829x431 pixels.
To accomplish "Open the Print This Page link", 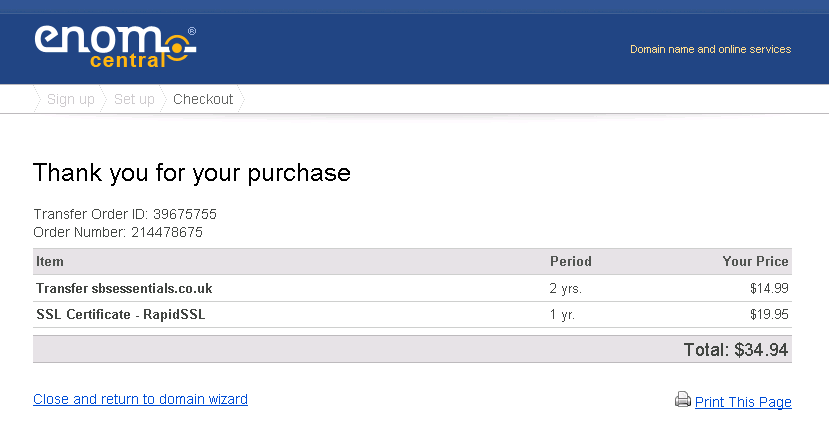I will coord(743,402).
